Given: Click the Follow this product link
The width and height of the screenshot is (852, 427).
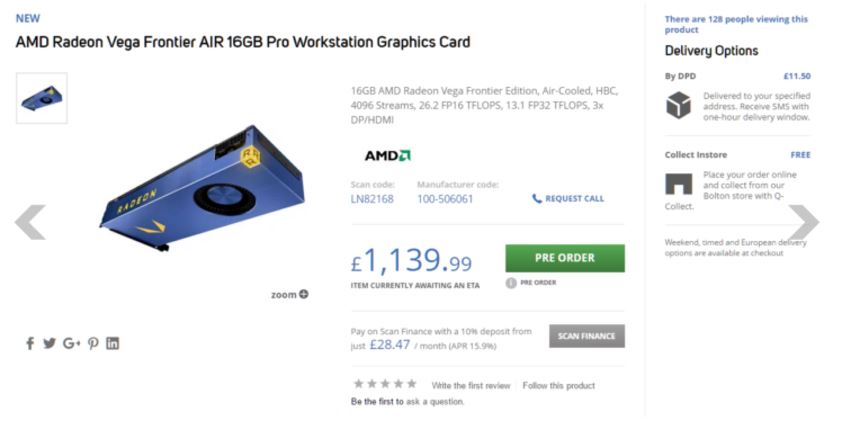Looking at the screenshot, I should coord(559,386).
